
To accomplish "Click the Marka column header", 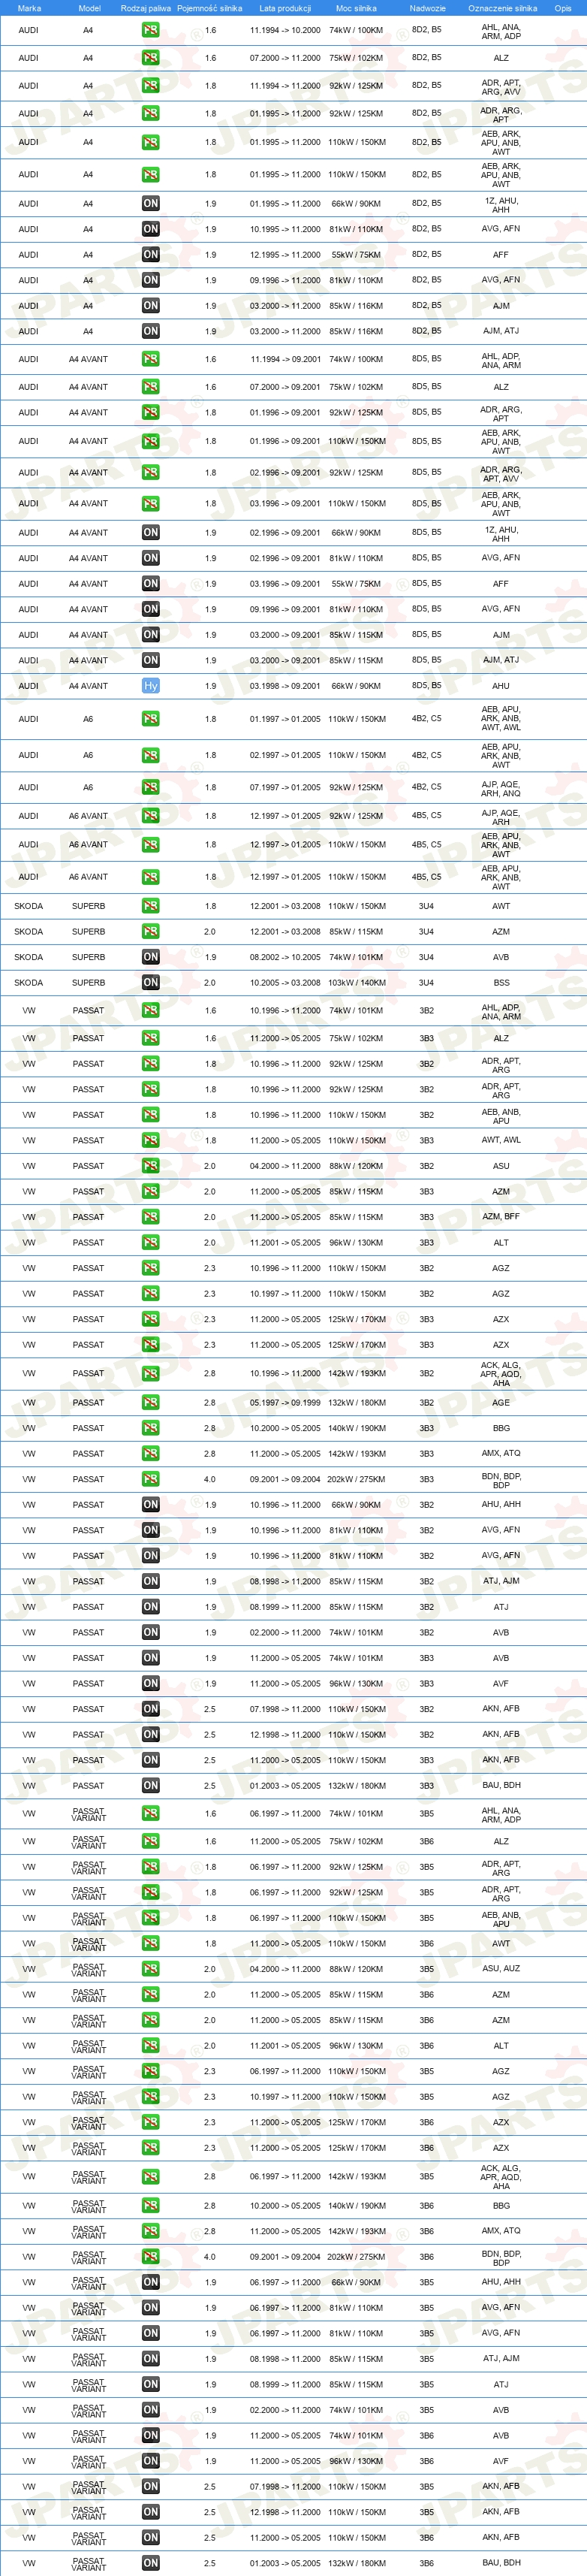I will pyautogui.click(x=29, y=8).
